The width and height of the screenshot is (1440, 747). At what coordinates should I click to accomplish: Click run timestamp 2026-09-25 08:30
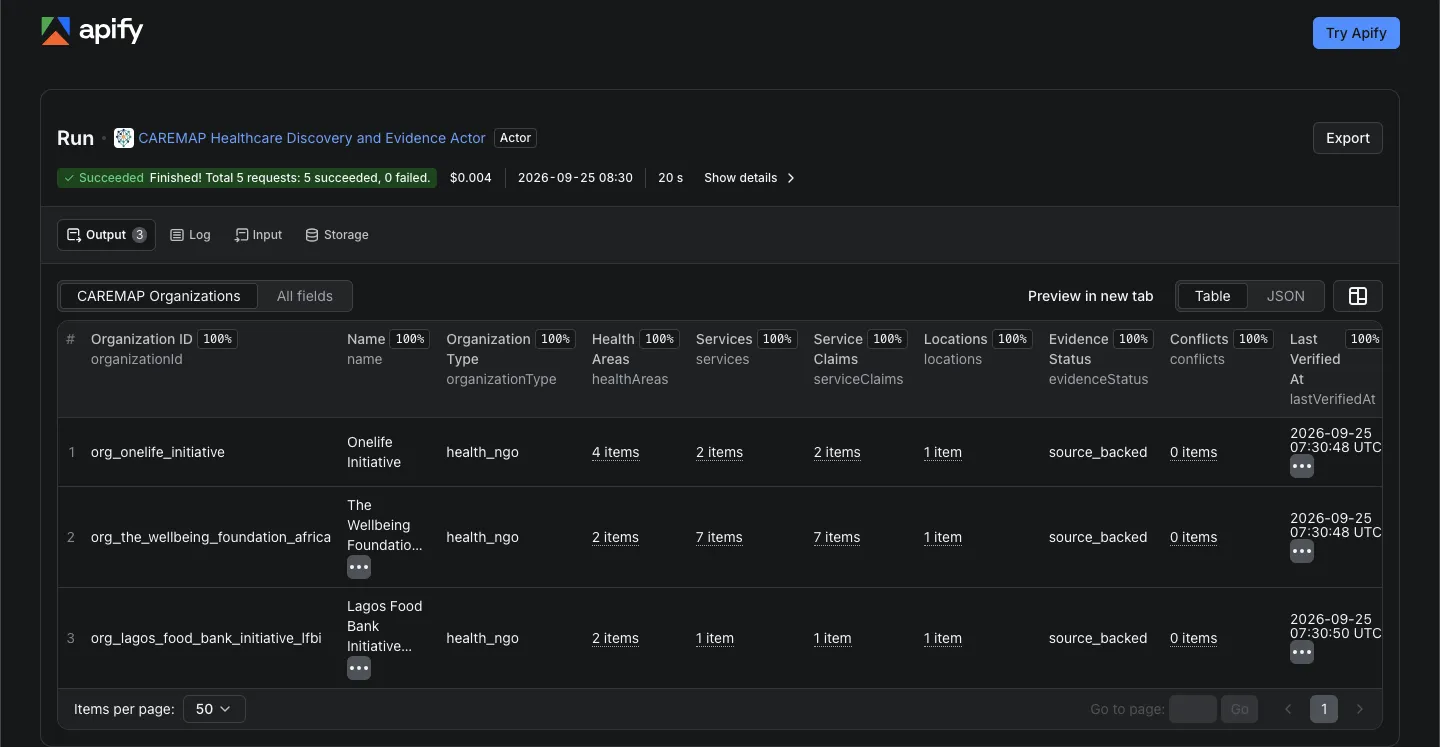575,178
